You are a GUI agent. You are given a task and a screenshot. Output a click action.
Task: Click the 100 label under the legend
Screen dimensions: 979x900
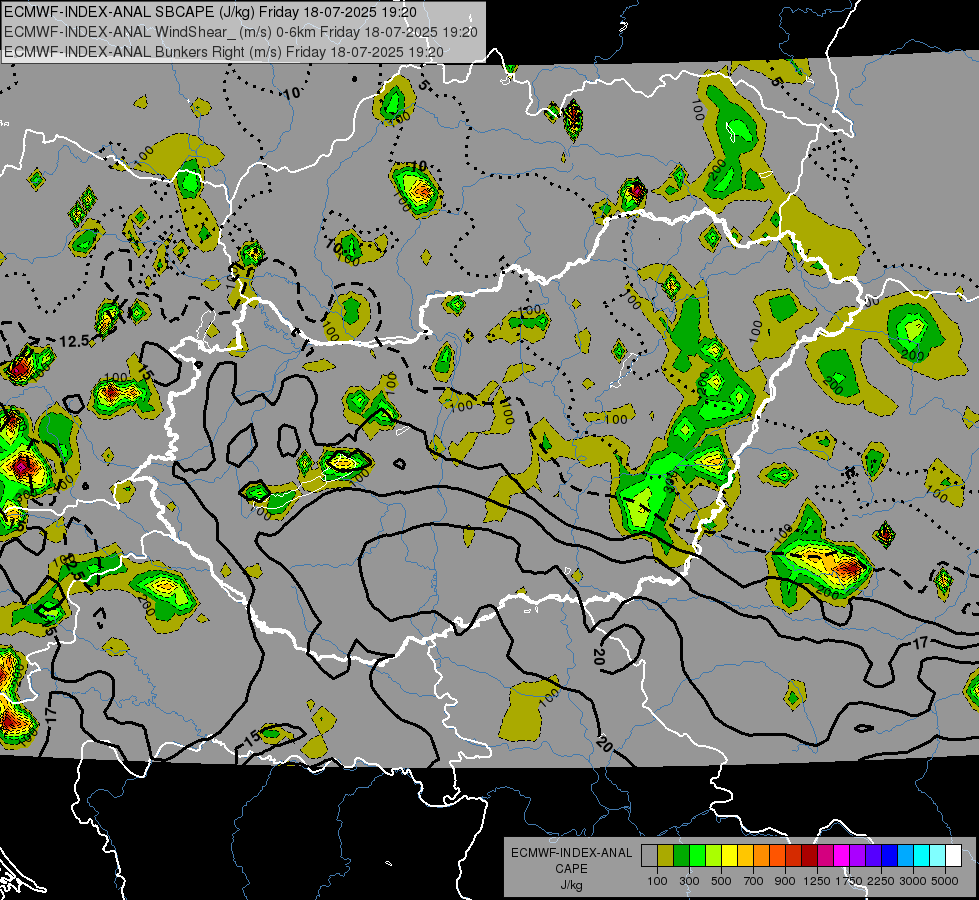(657, 881)
